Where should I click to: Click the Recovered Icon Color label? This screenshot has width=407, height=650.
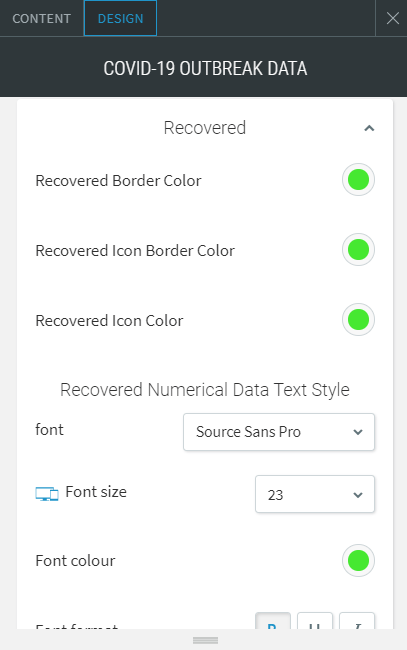[x=109, y=320]
